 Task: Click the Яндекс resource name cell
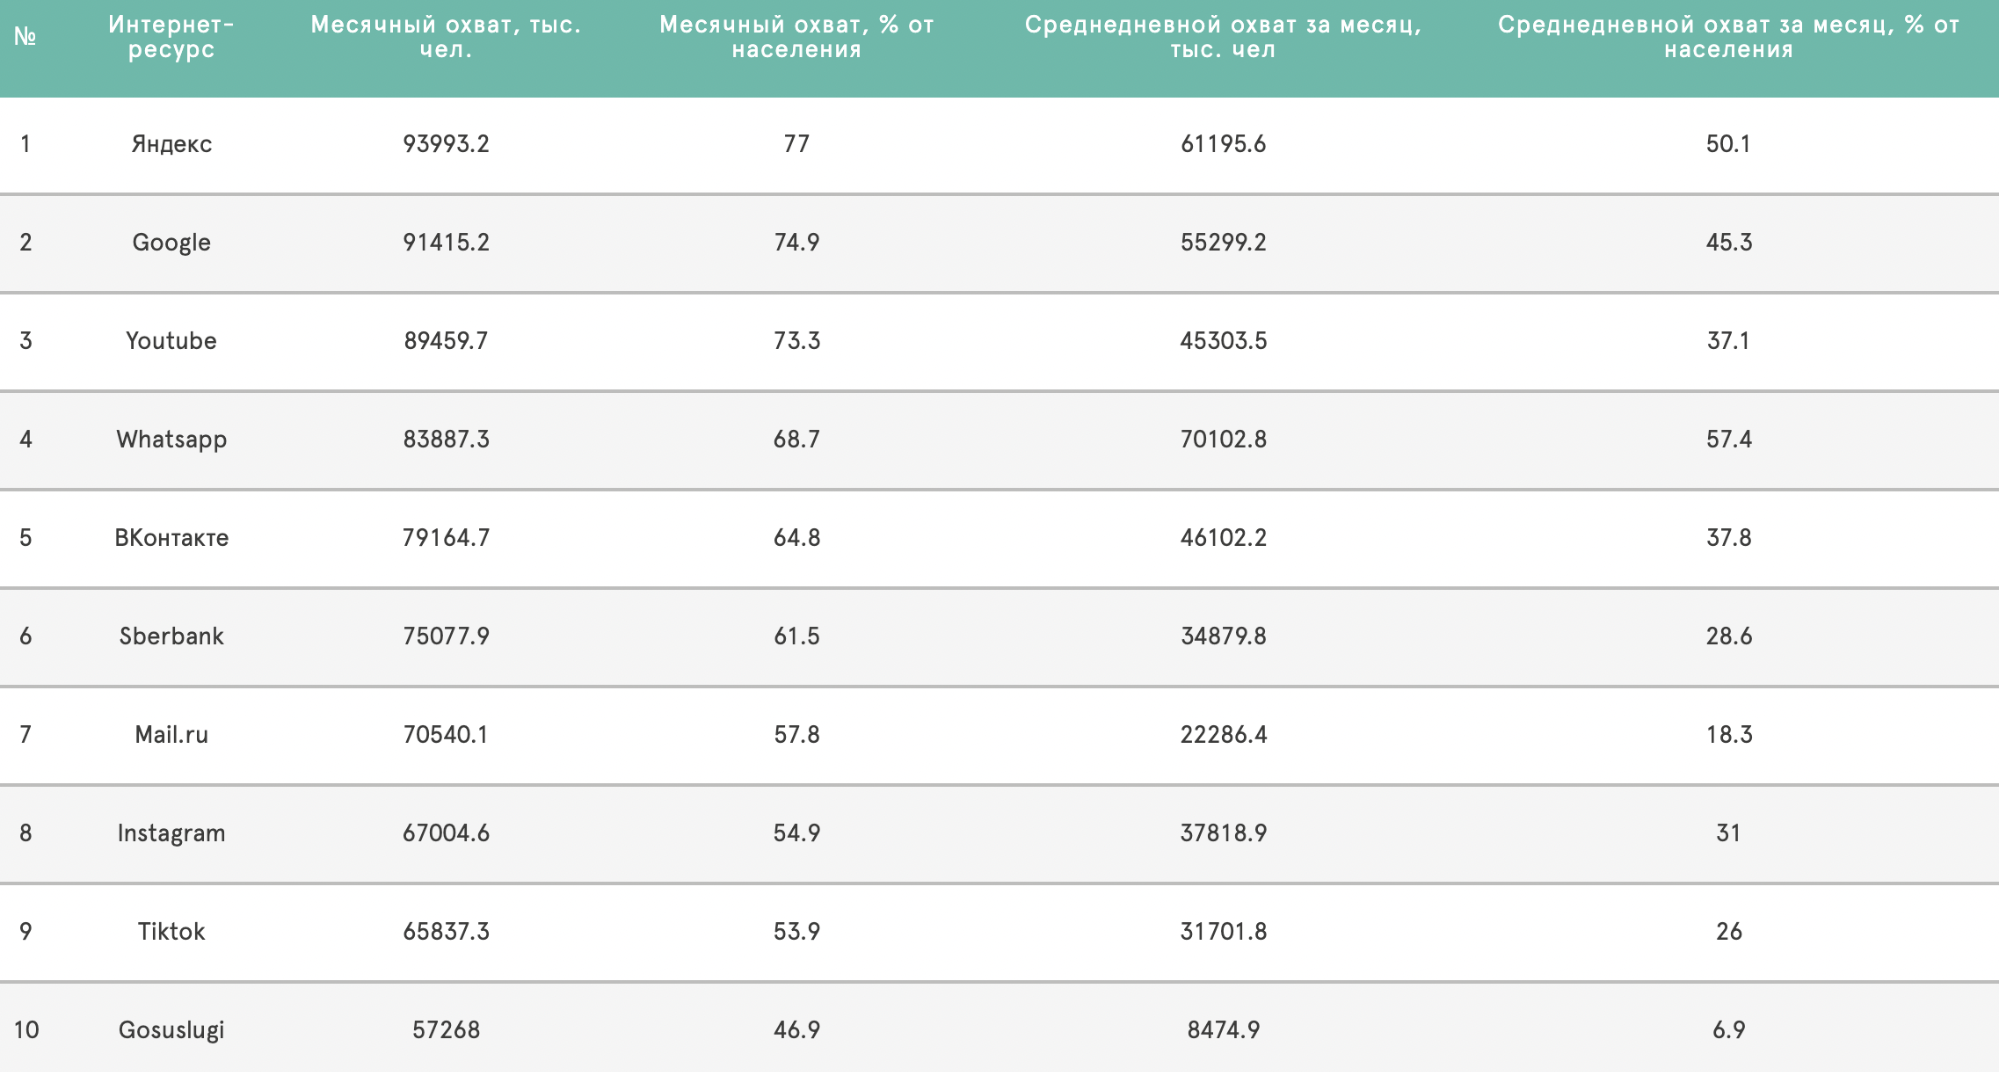[171, 144]
